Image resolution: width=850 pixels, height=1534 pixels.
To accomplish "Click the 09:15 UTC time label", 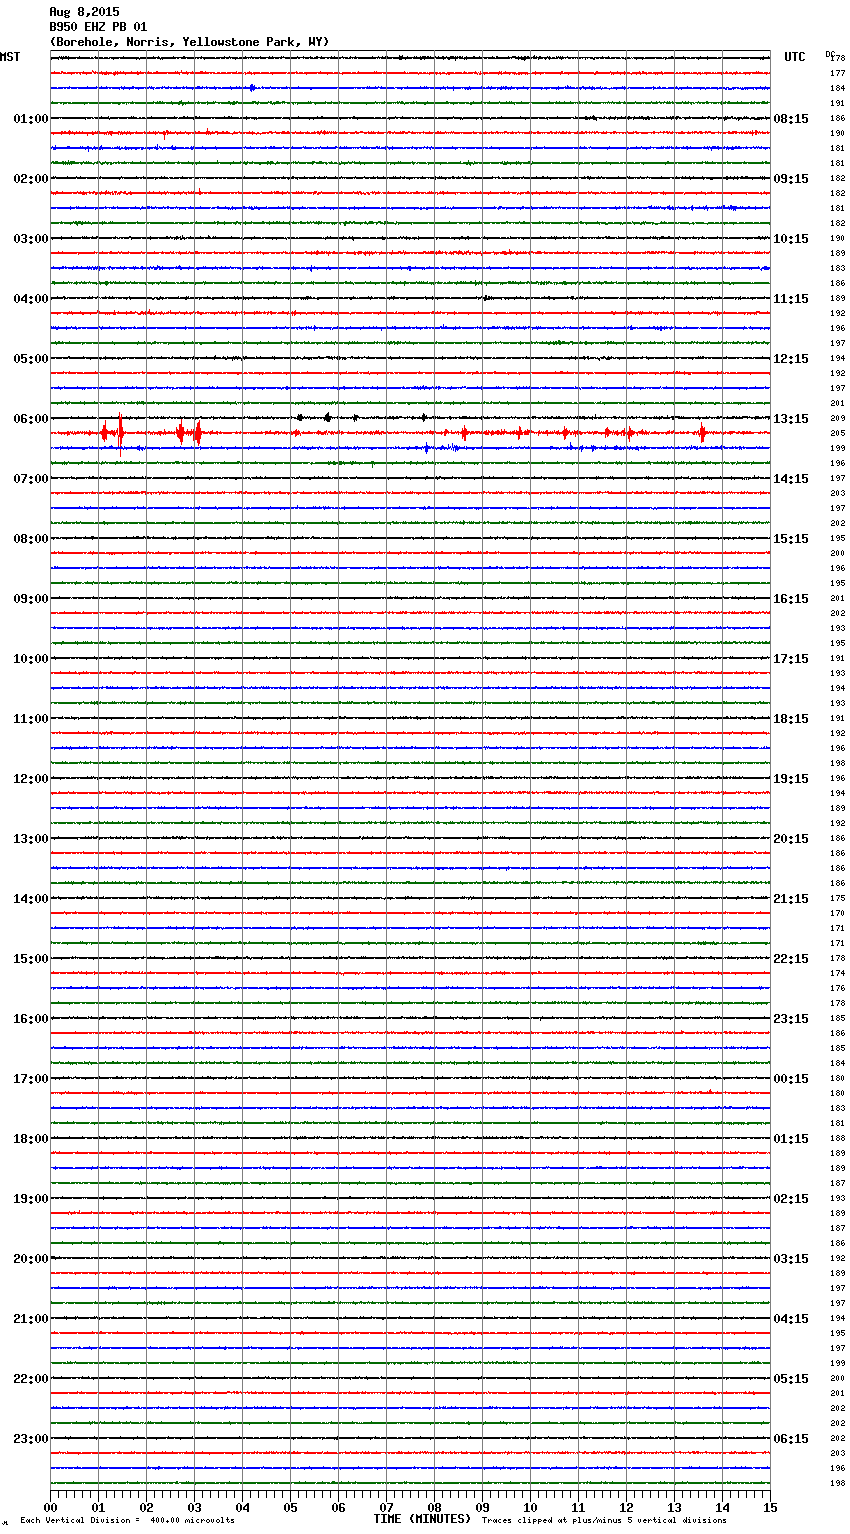I will (791, 179).
